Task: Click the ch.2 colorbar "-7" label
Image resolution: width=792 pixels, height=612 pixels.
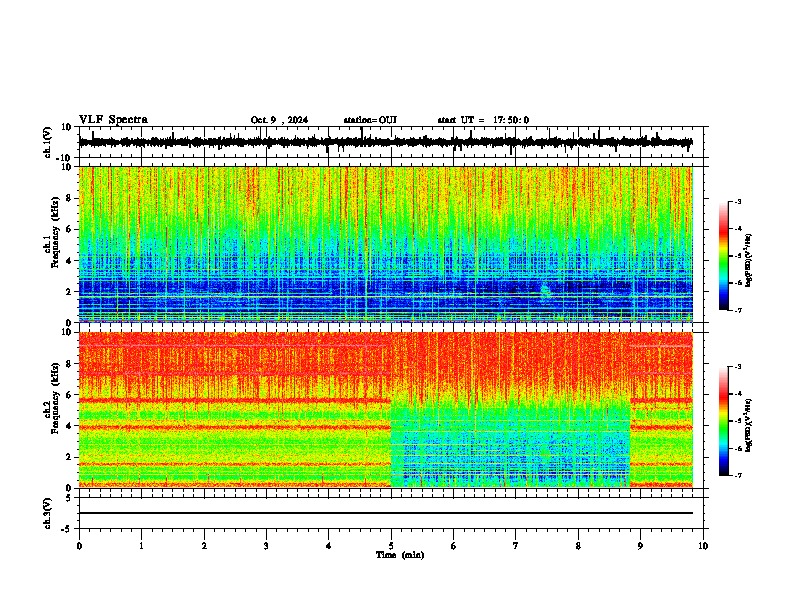Action: click(x=737, y=475)
